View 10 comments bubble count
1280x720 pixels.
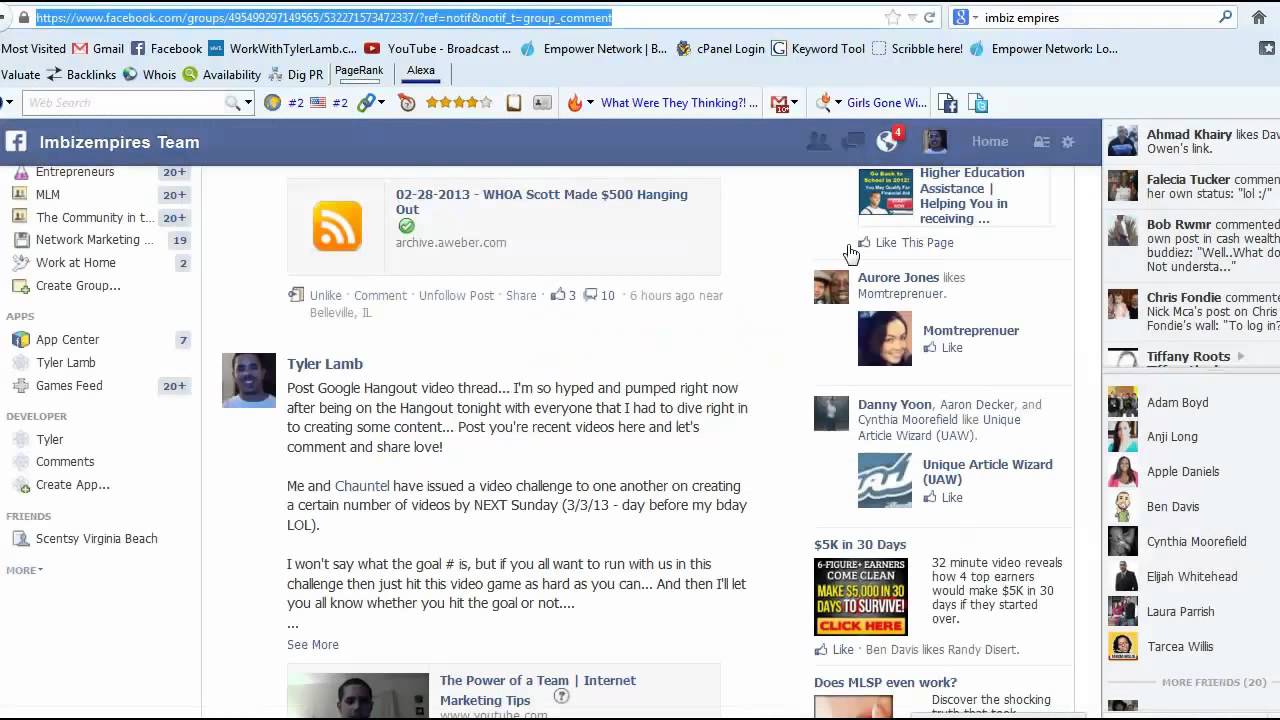click(599, 295)
